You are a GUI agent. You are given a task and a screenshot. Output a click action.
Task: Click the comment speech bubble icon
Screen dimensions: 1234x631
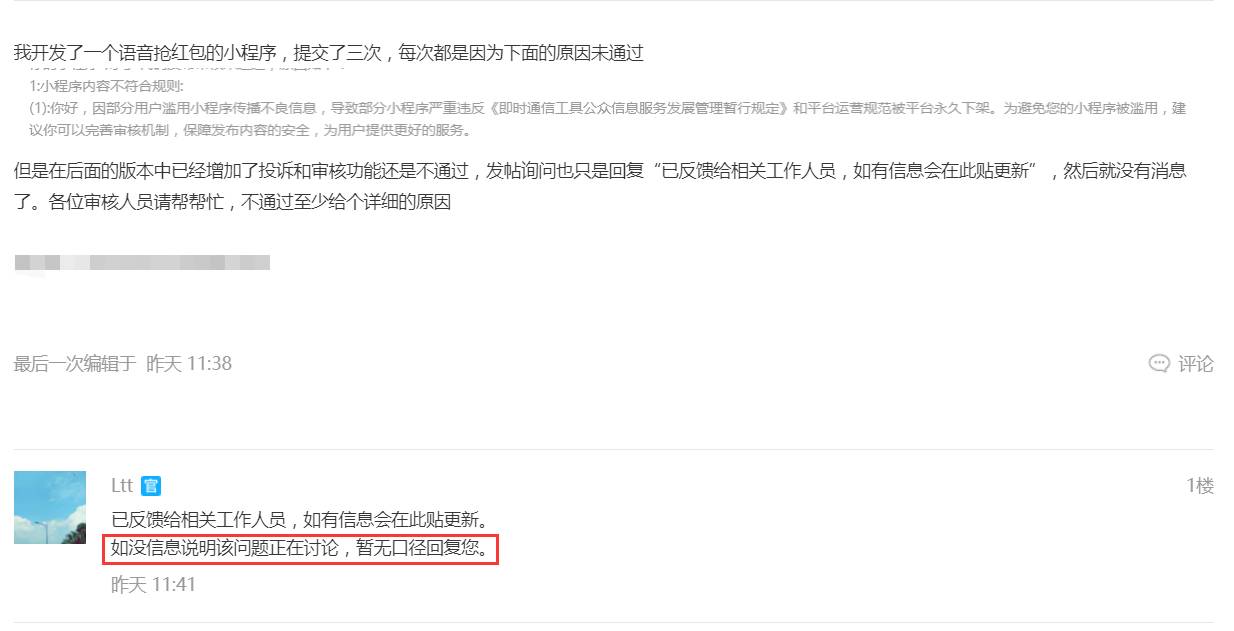1159,364
